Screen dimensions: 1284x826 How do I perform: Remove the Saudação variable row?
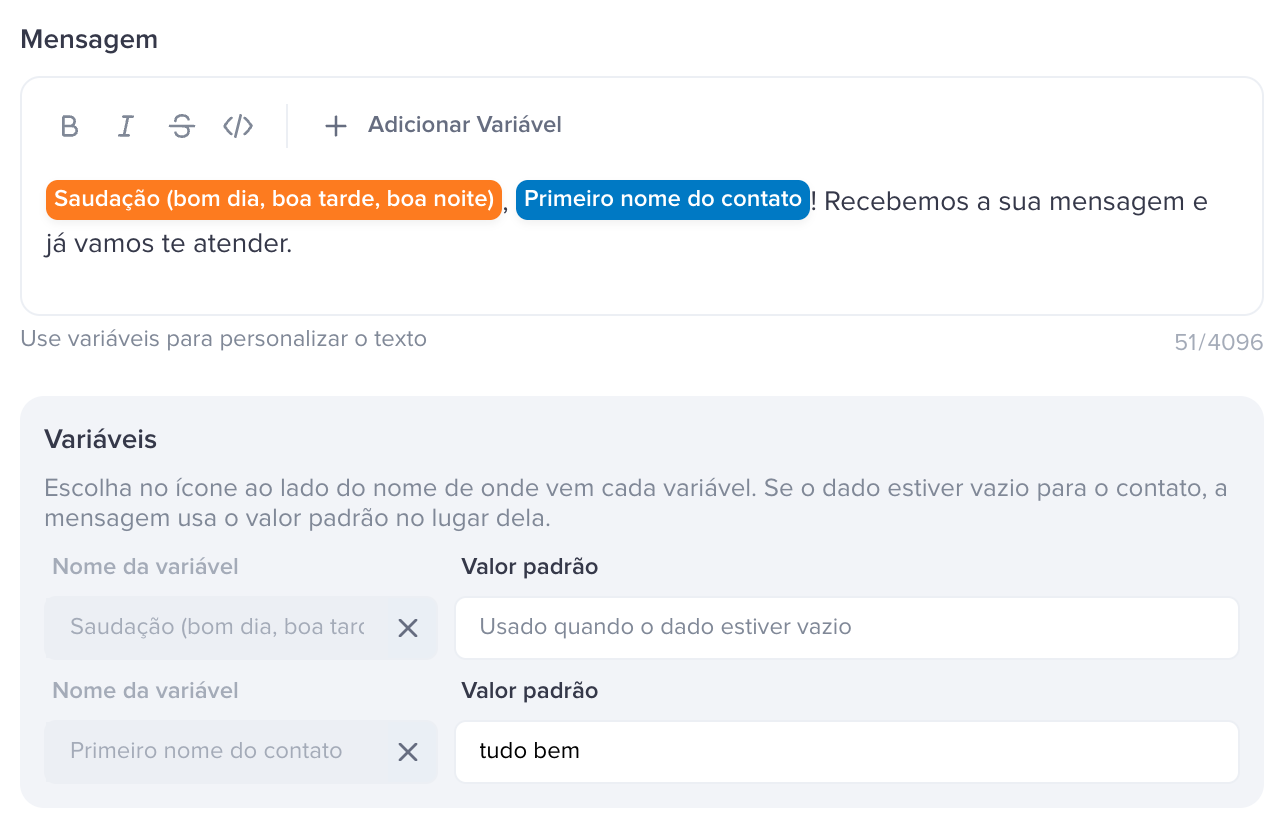(408, 628)
